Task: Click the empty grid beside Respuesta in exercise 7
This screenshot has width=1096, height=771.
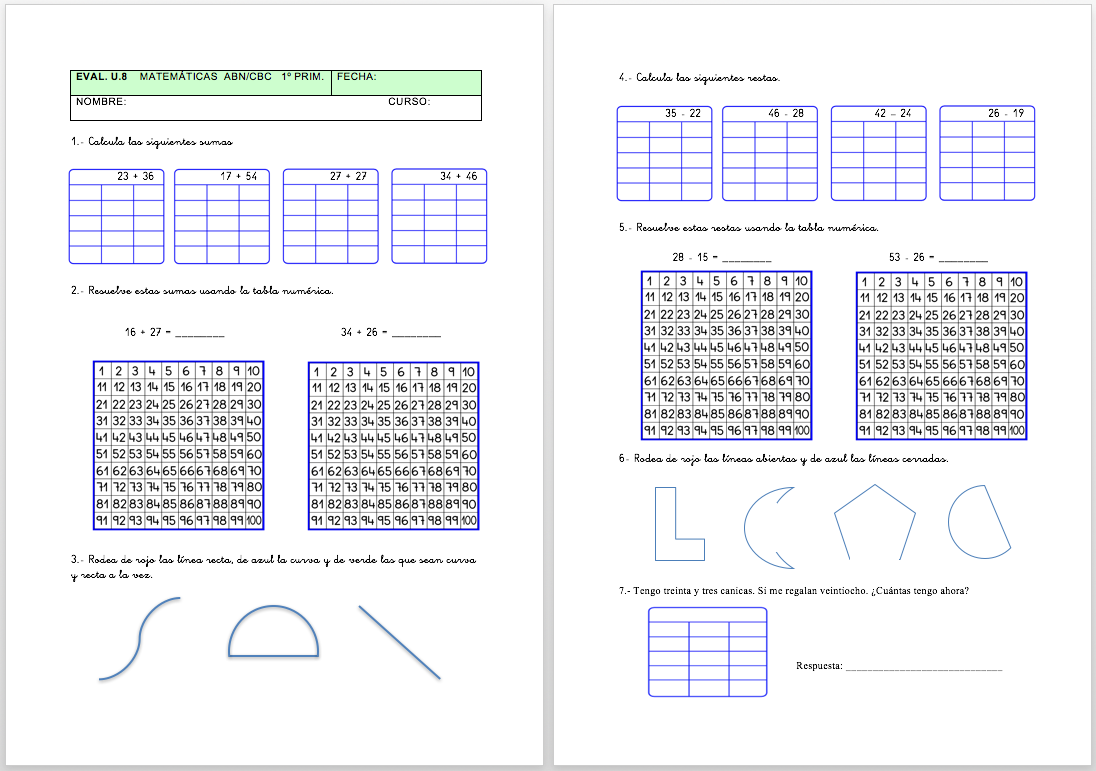Action: pyautogui.click(x=707, y=653)
